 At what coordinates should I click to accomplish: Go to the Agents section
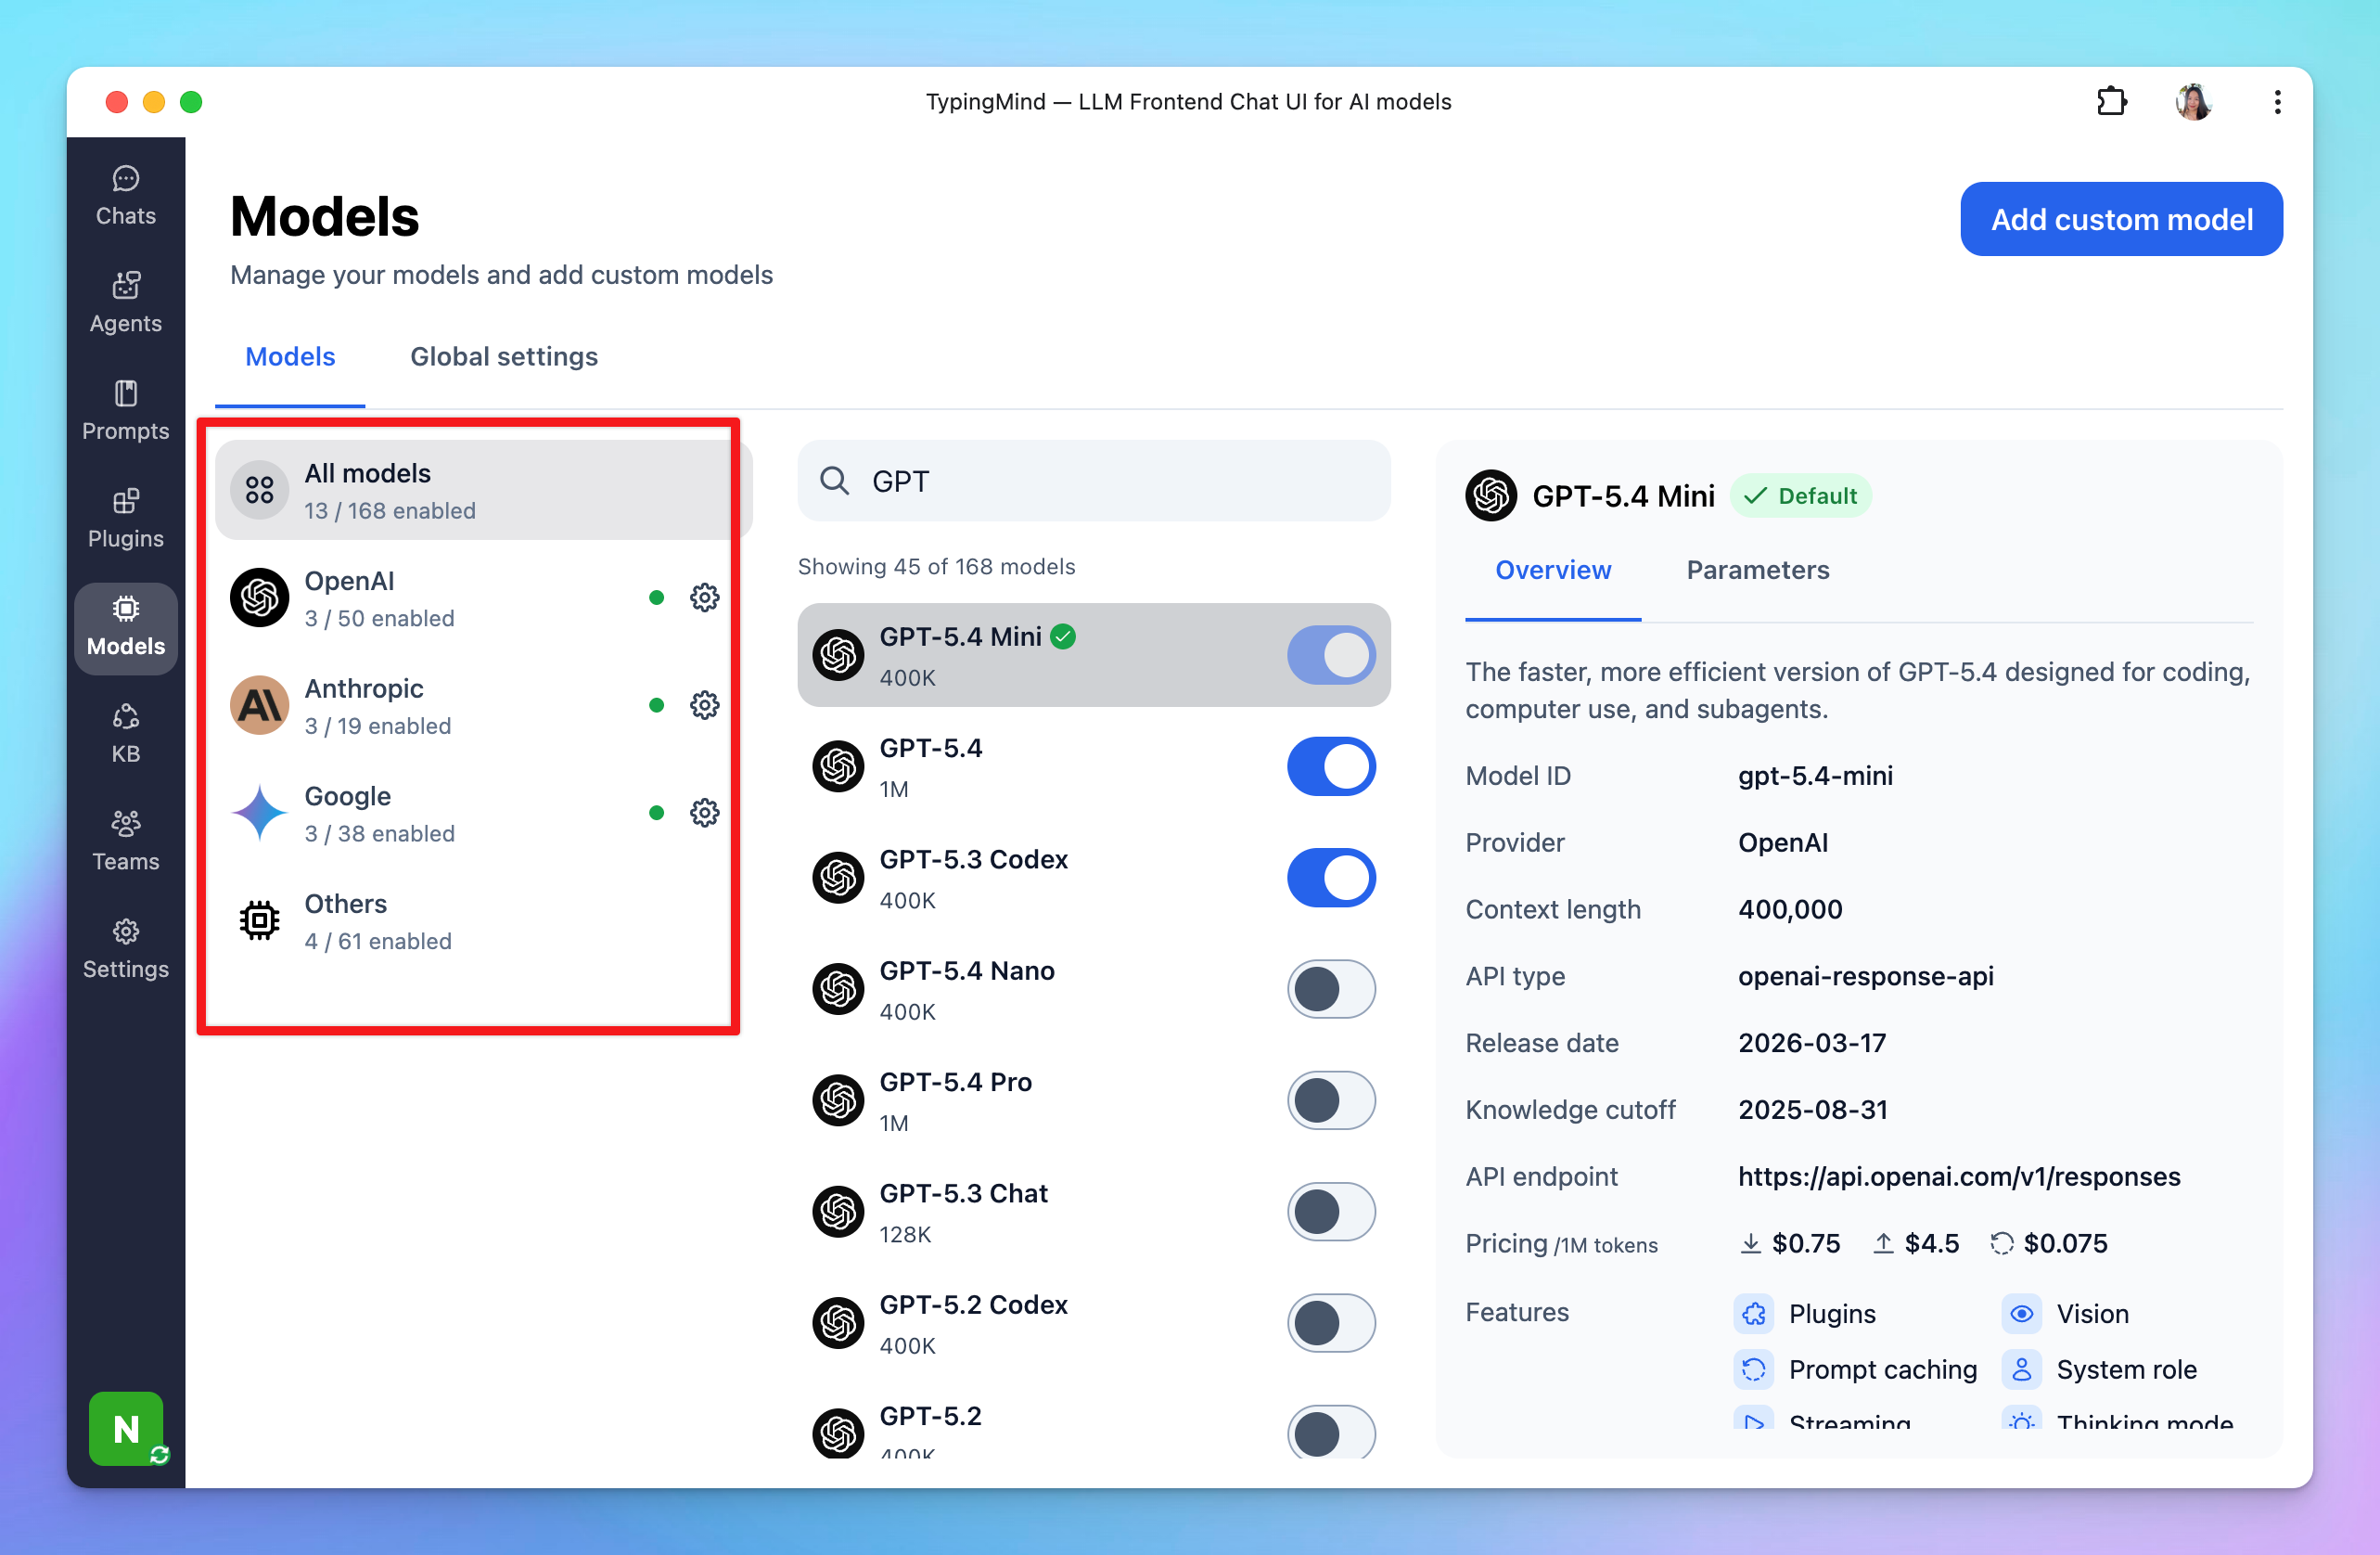click(x=125, y=302)
